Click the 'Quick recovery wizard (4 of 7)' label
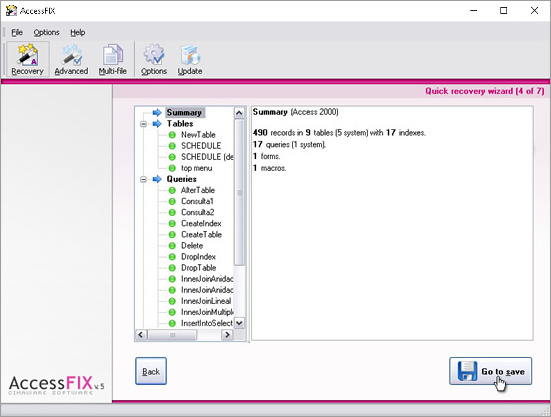Image resolution: width=551 pixels, height=417 pixels. 485,91
